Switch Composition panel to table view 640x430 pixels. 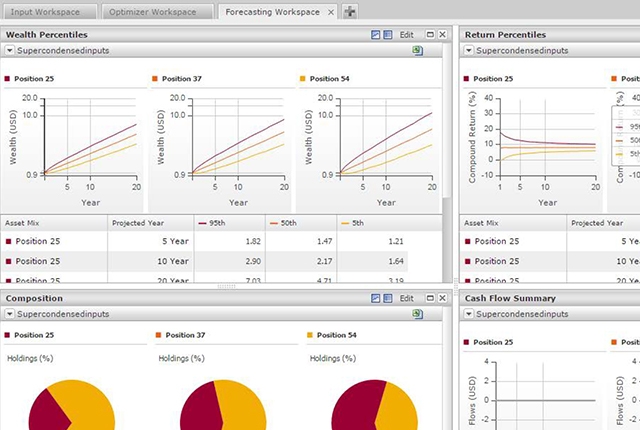388,298
